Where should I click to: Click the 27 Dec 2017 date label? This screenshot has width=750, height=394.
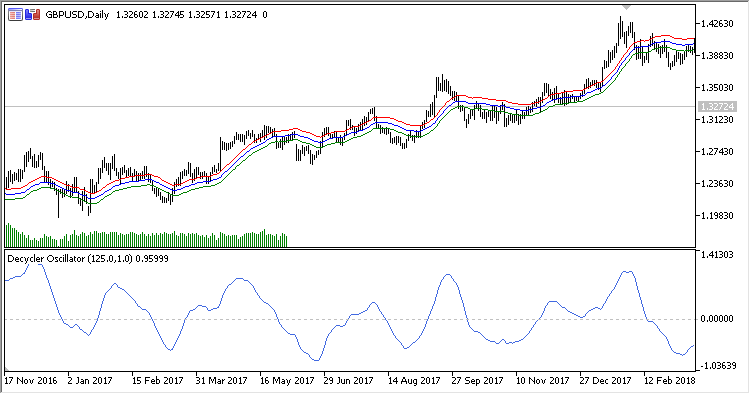[x=606, y=381]
